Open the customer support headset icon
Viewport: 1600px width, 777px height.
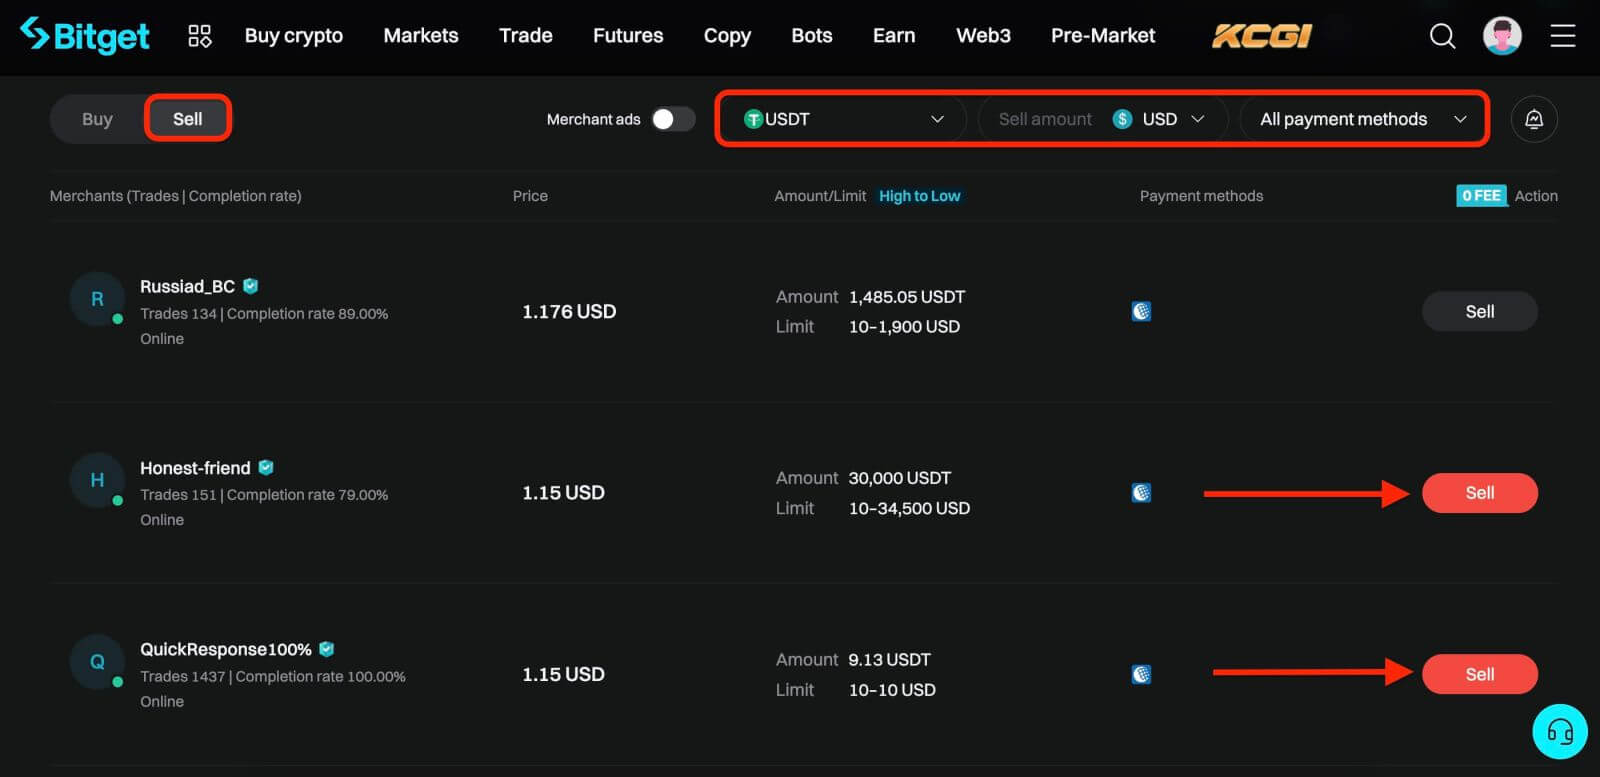coord(1559,731)
